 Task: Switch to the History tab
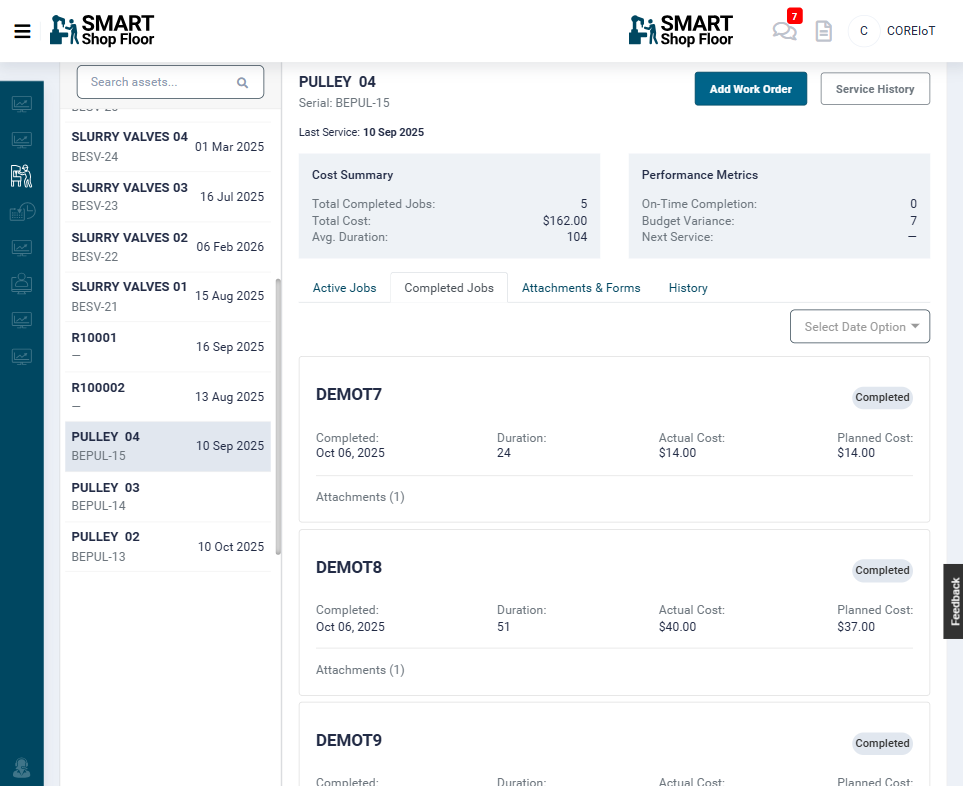coord(687,288)
